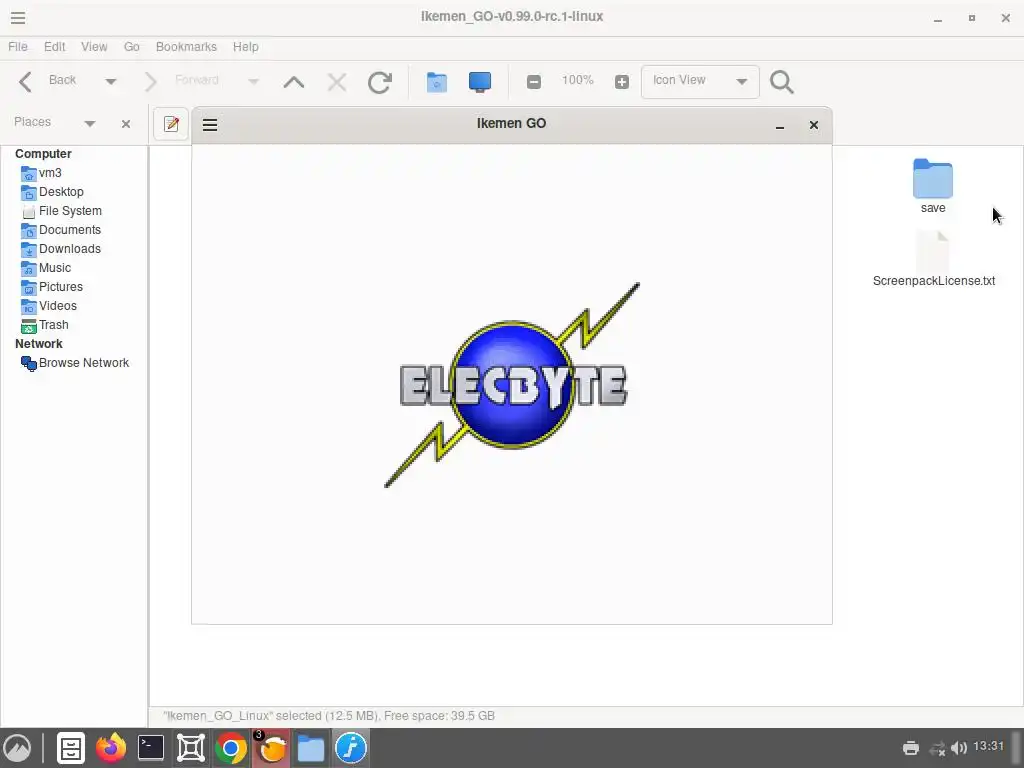Expand the Places sidebar dropdown

[x=89, y=123]
